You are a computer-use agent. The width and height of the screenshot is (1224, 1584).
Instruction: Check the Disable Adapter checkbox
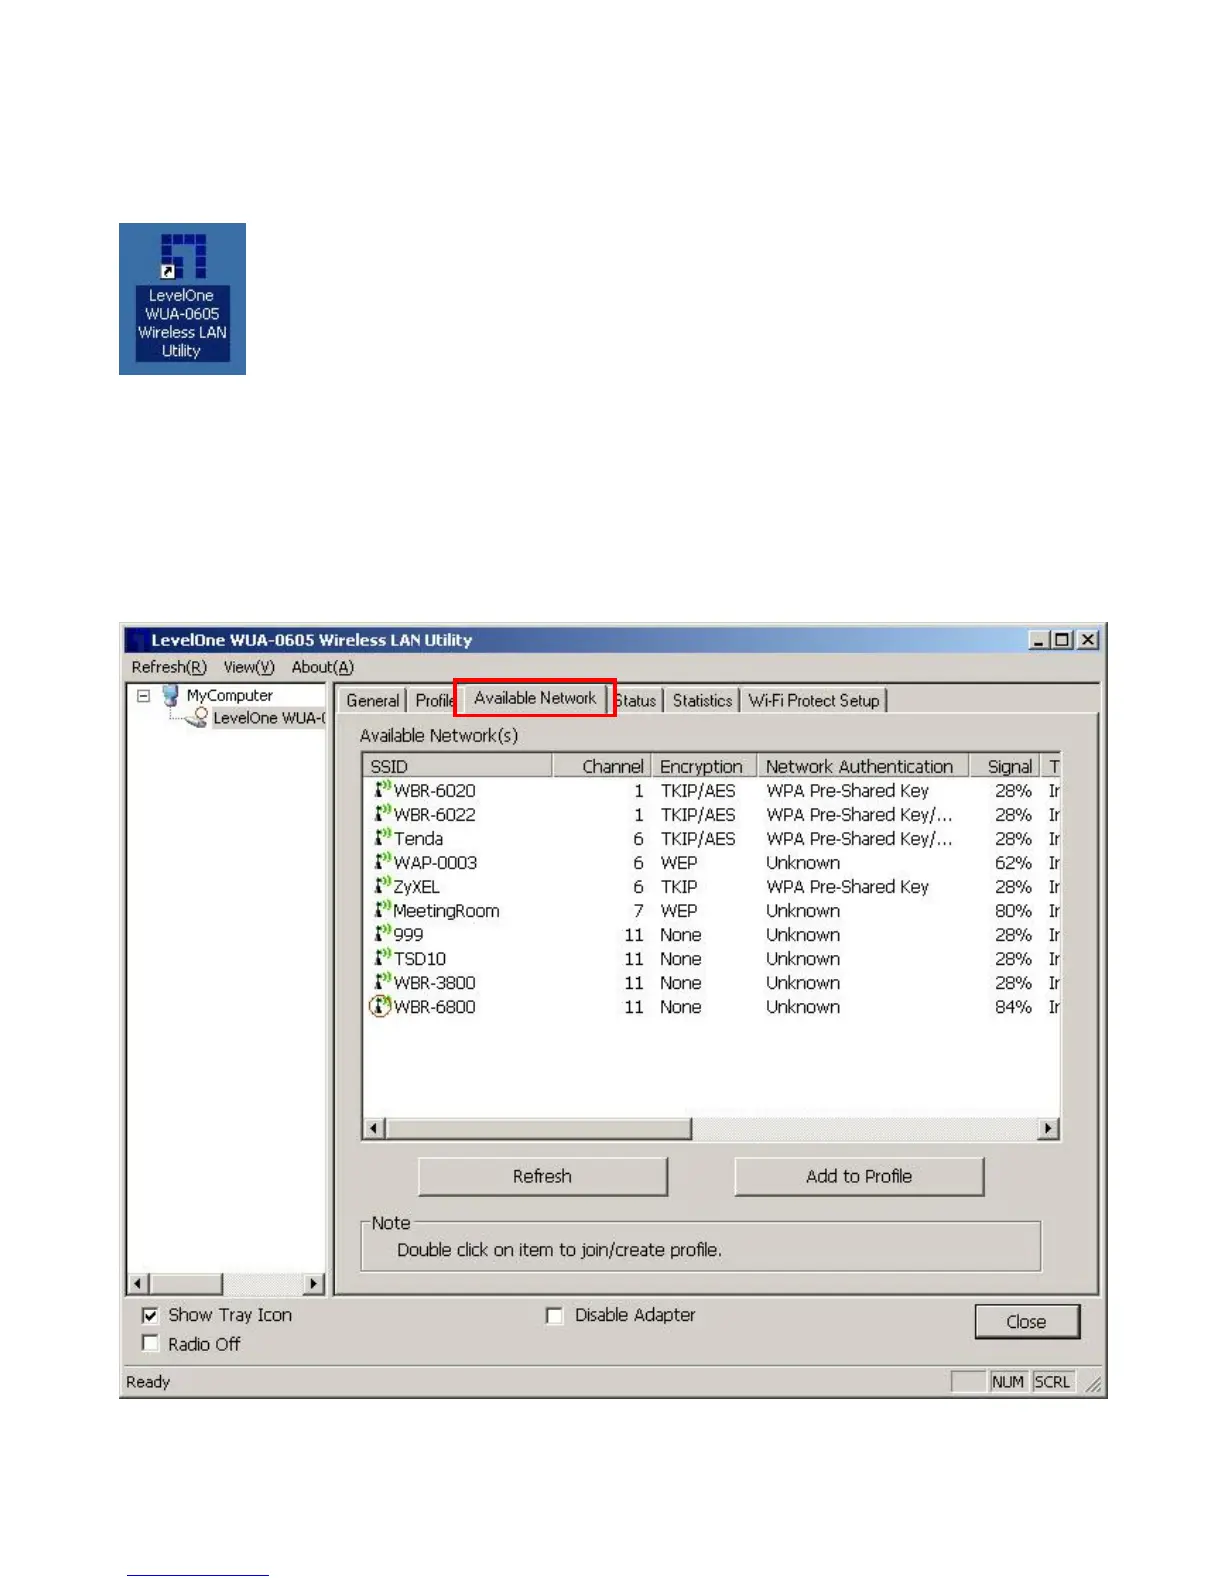tap(554, 1315)
